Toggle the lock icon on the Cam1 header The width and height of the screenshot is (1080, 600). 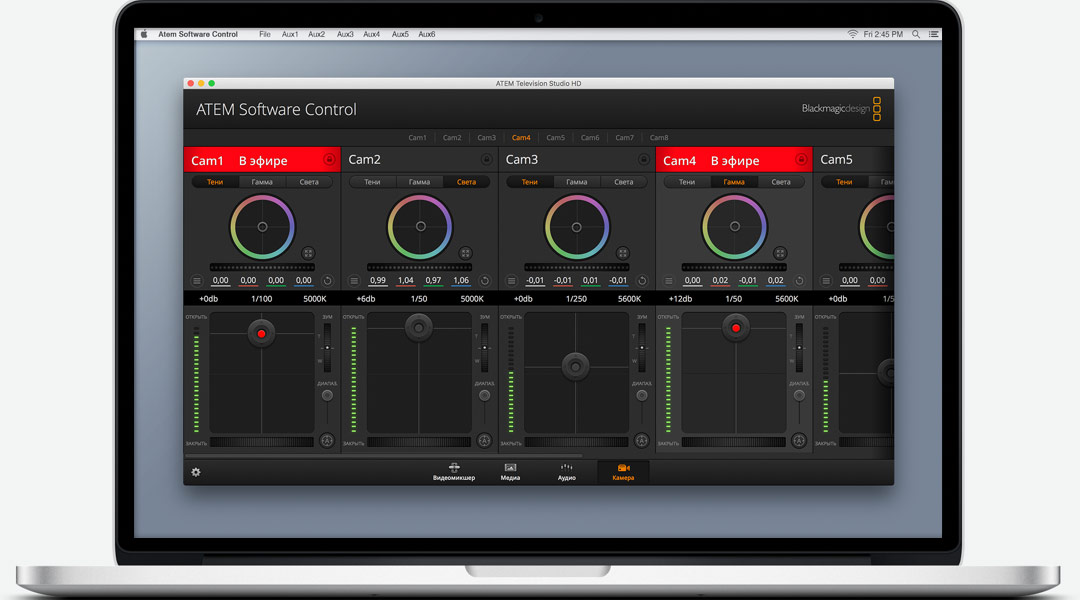[x=328, y=160]
